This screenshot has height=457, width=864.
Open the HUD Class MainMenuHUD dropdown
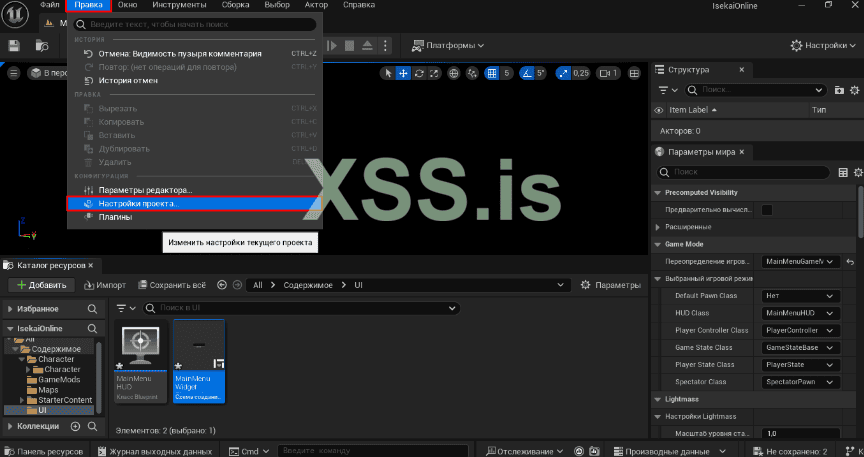800,313
